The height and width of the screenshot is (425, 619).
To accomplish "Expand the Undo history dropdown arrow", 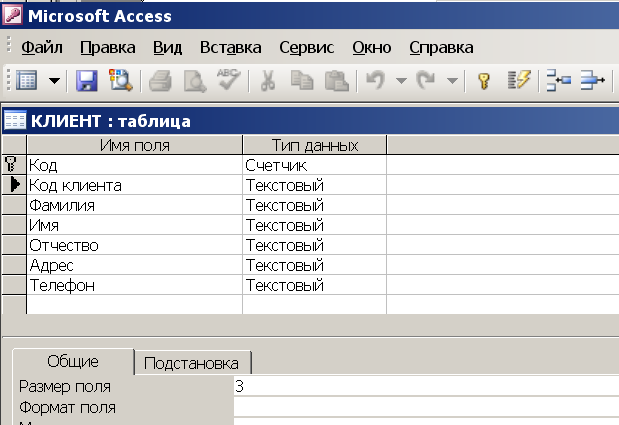I will pyautogui.click(x=401, y=81).
